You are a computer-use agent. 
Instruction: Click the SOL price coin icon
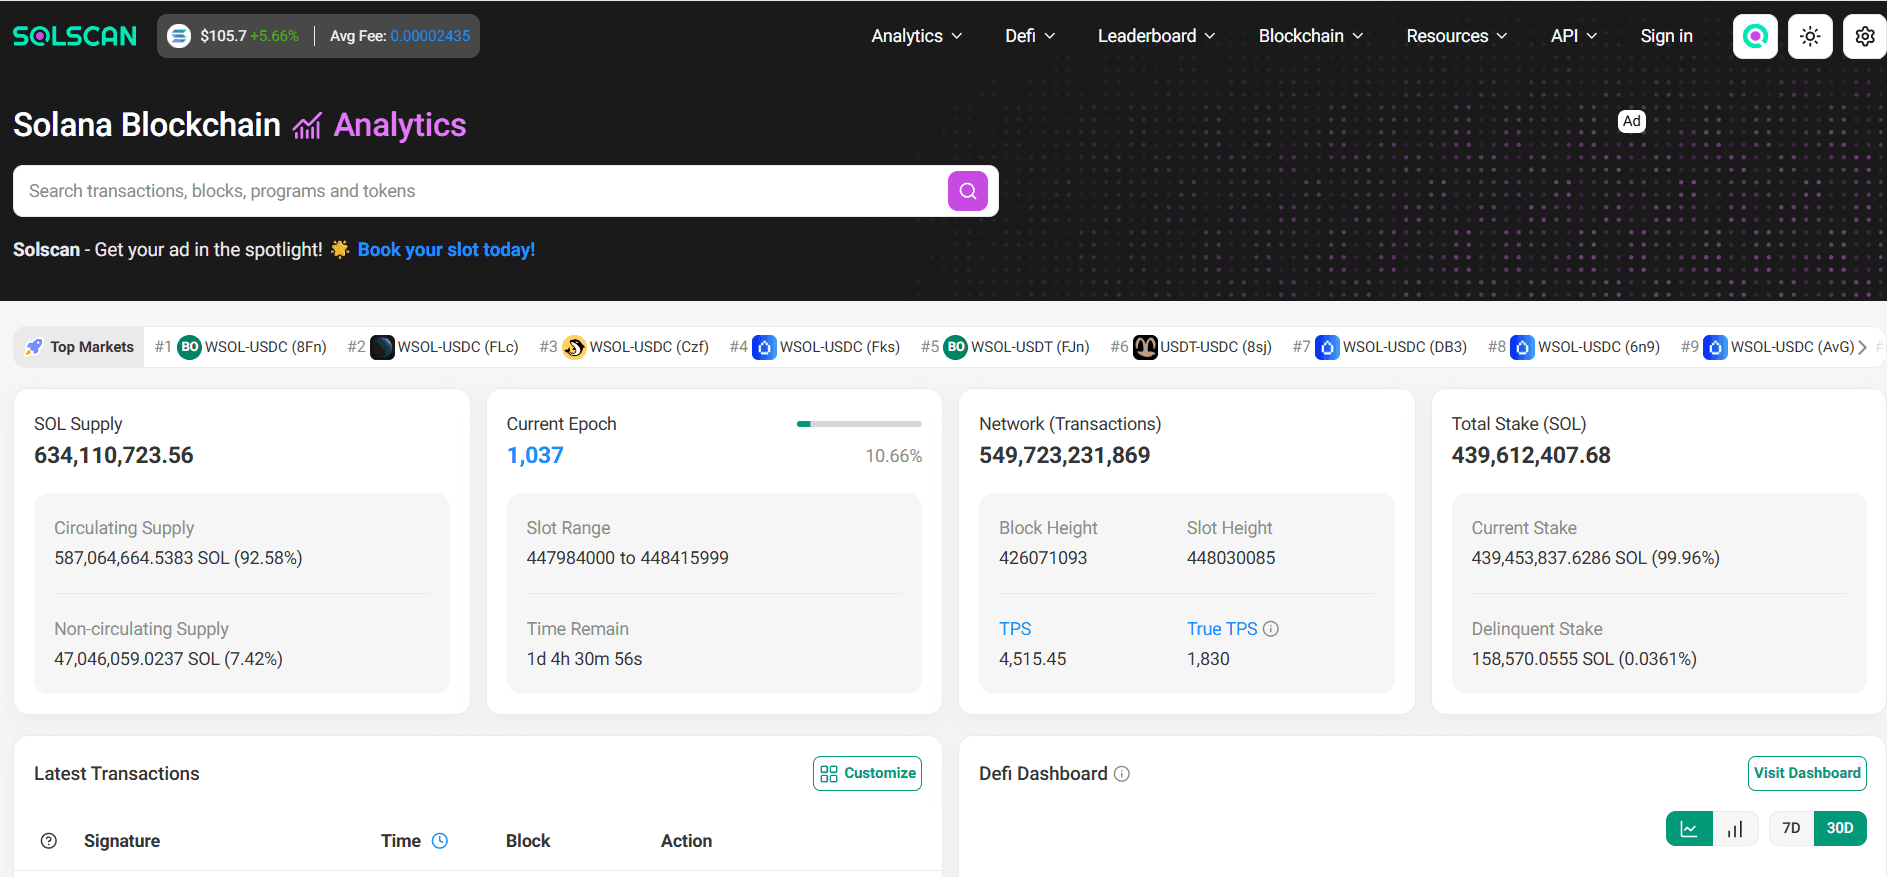[179, 36]
